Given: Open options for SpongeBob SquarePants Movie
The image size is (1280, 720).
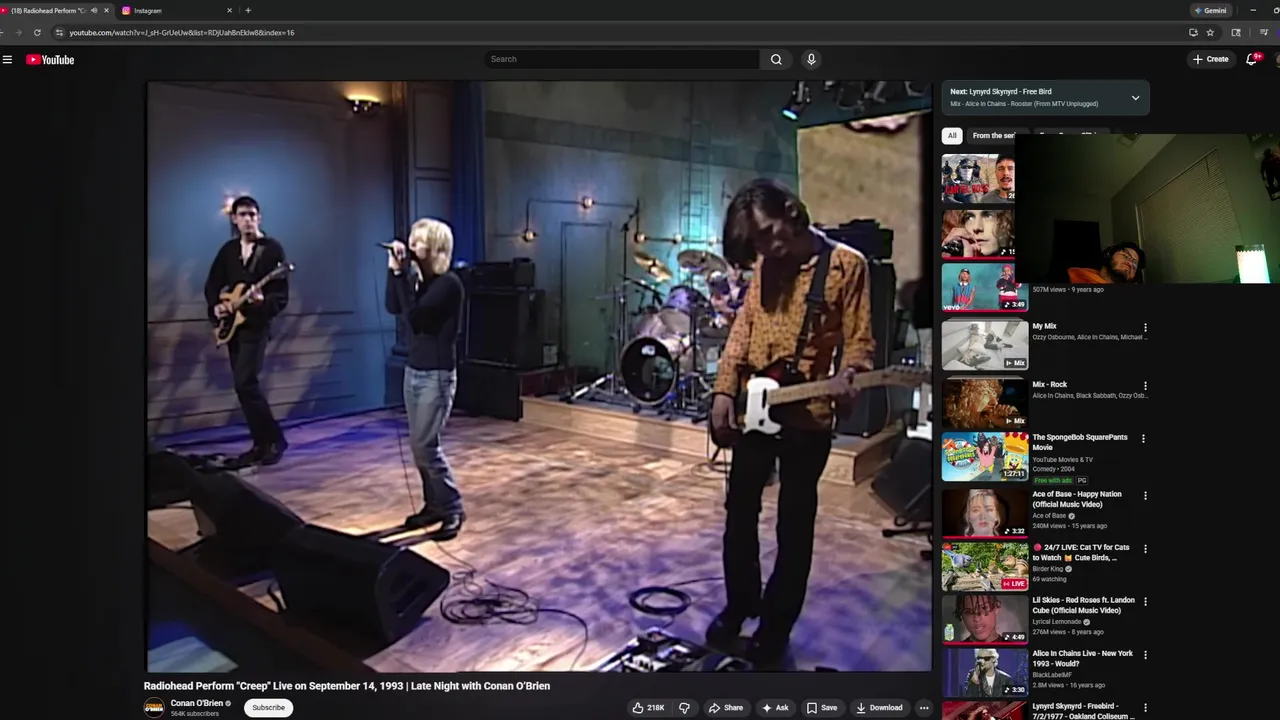Looking at the screenshot, I should (1143, 438).
